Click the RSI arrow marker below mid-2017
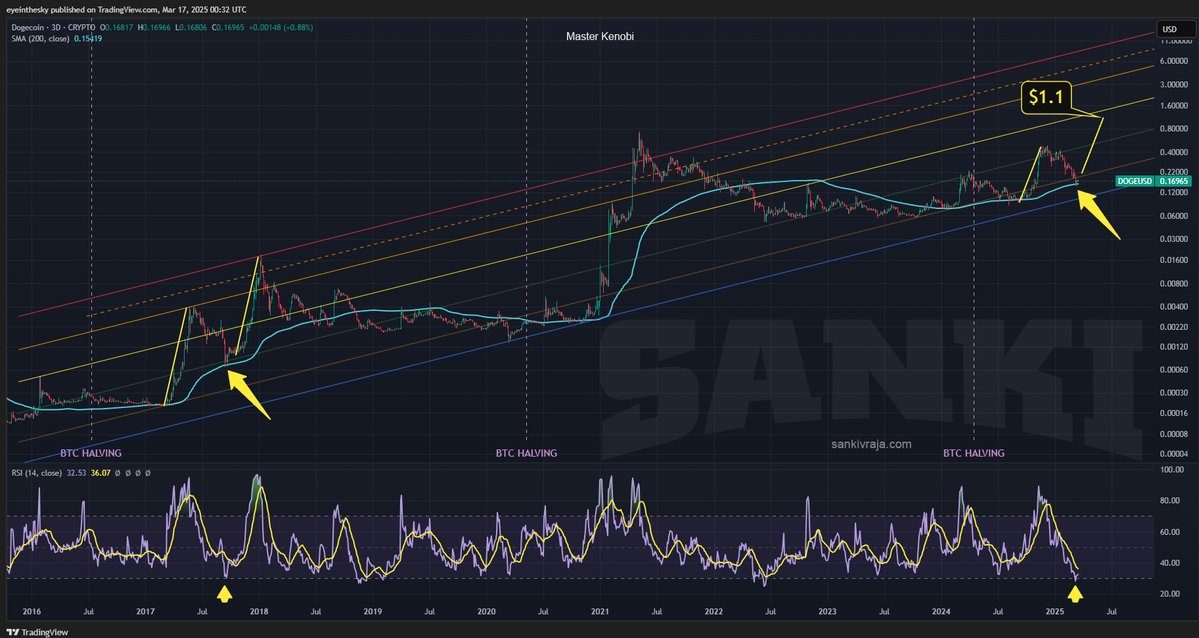This screenshot has width=1199, height=638. click(x=224, y=593)
